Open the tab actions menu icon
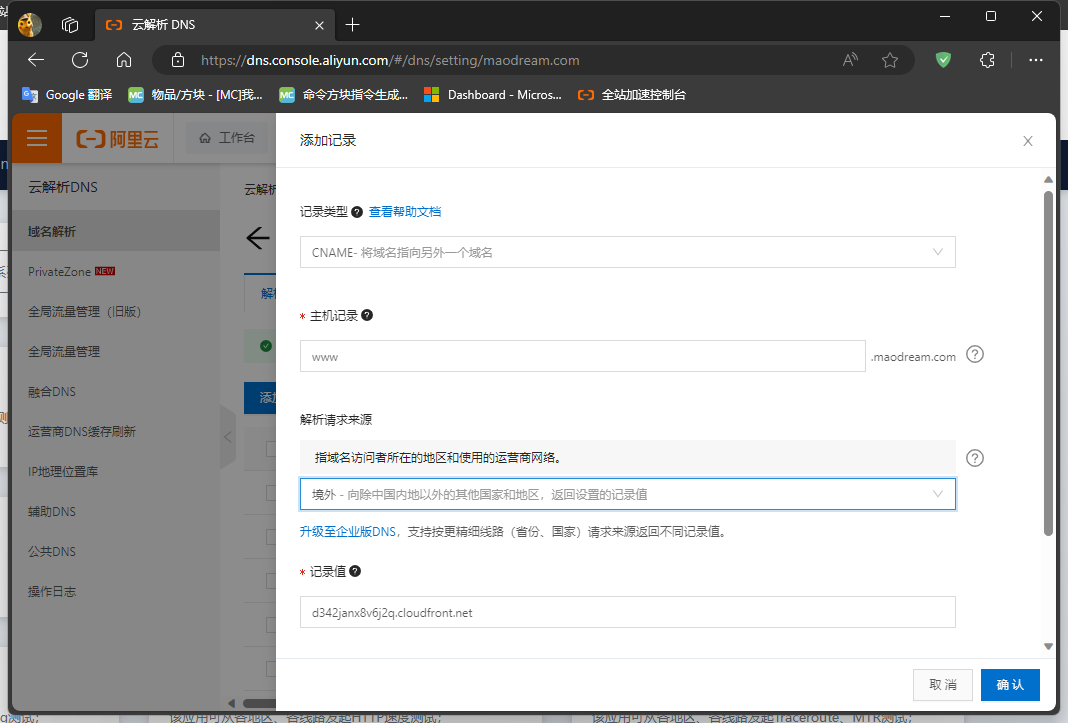 (70, 25)
